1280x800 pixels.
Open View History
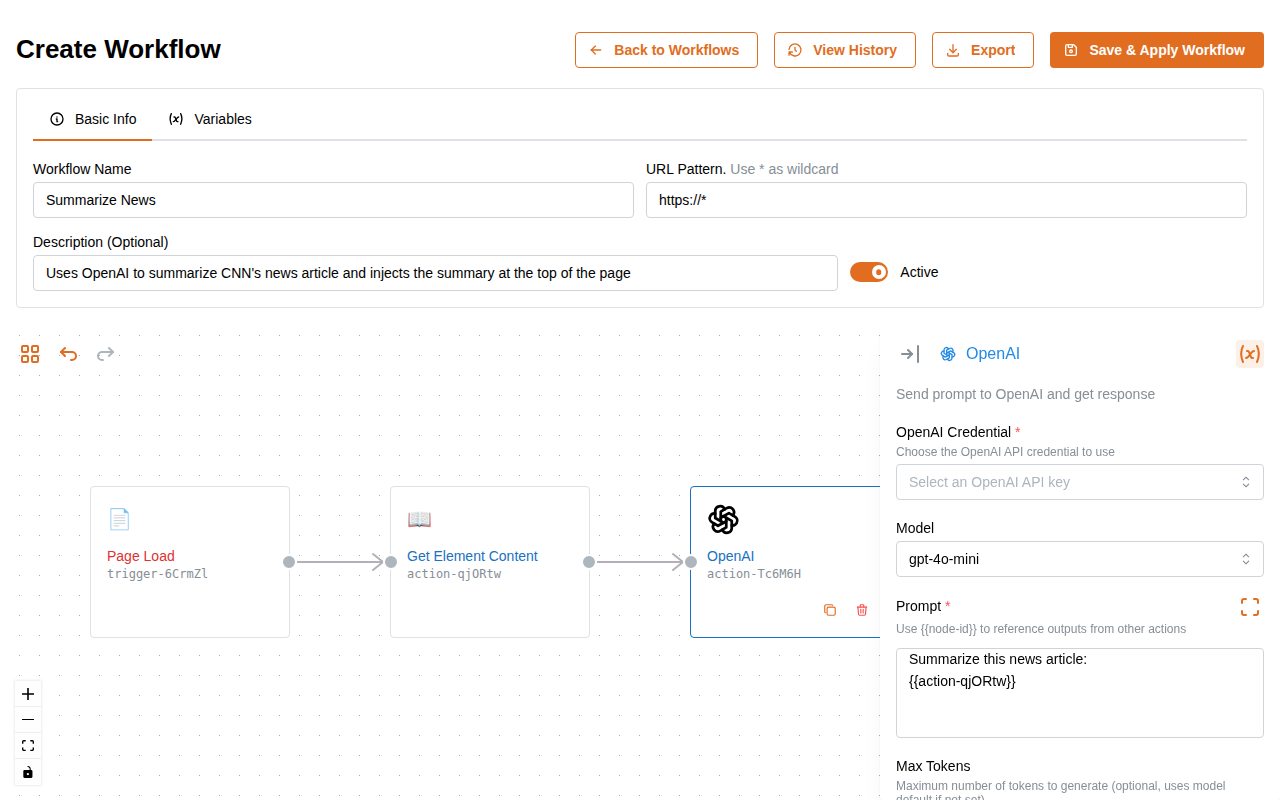point(844,49)
